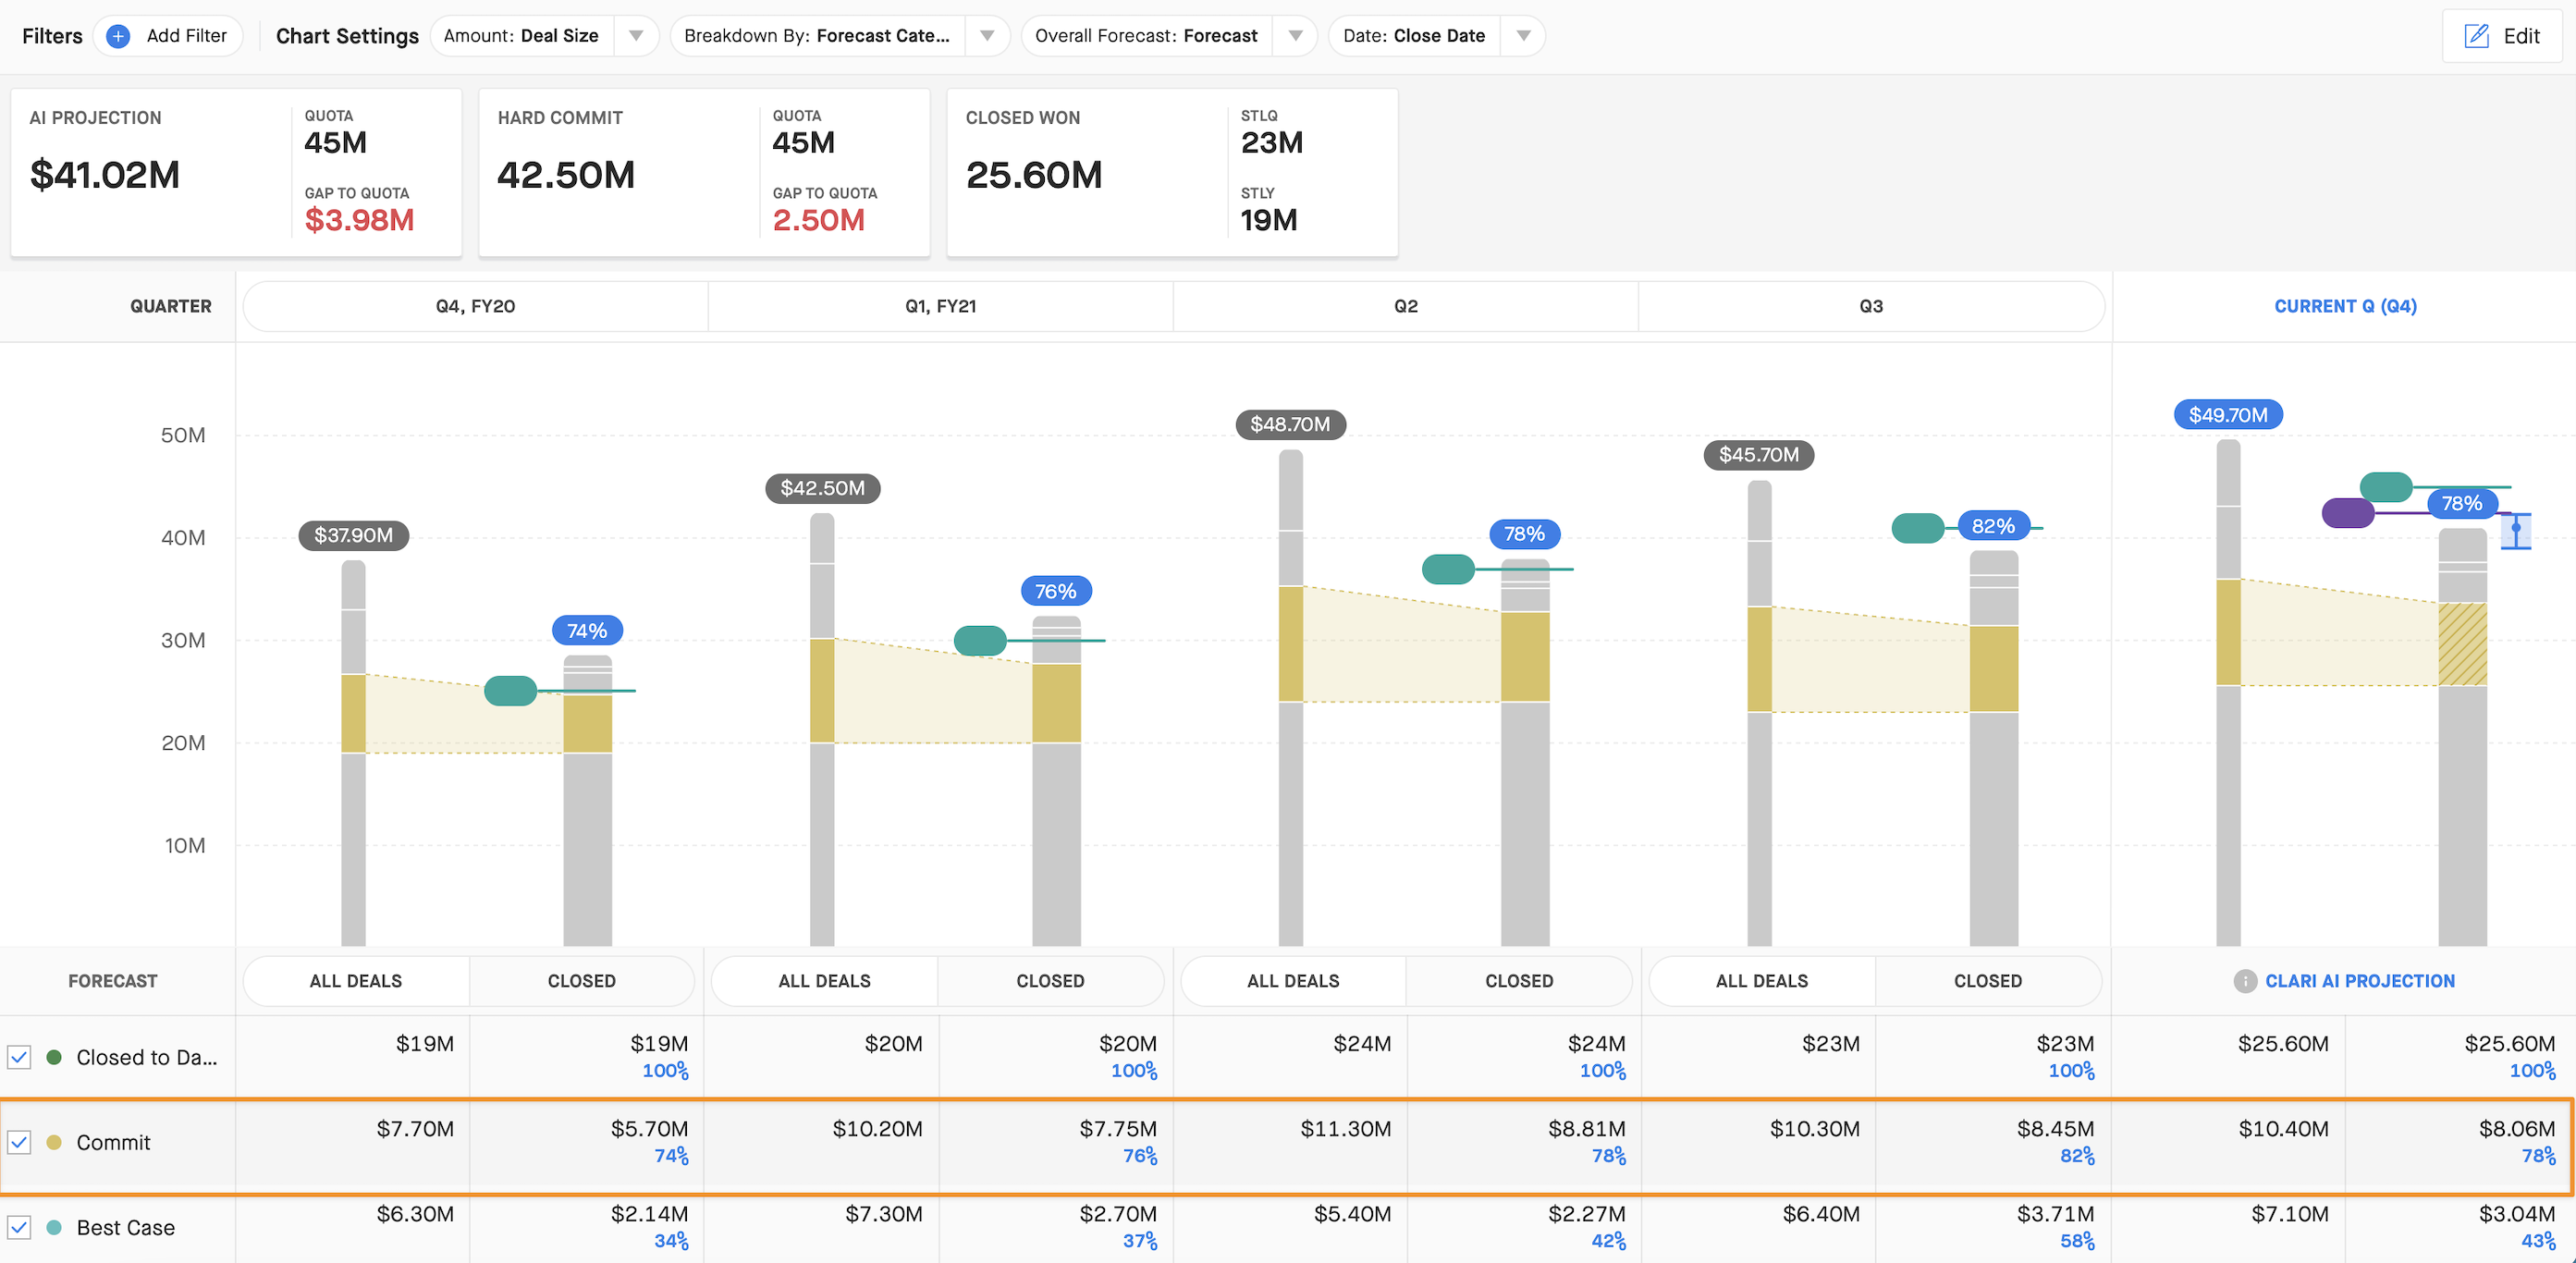Click the Closed Won 25.60M value
Screen dimensions: 2576x1263
(1034, 175)
